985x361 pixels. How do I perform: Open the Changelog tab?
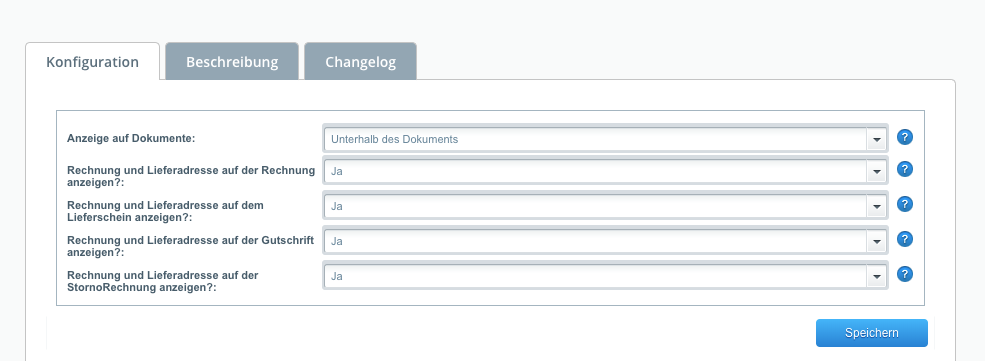[361, 62]
